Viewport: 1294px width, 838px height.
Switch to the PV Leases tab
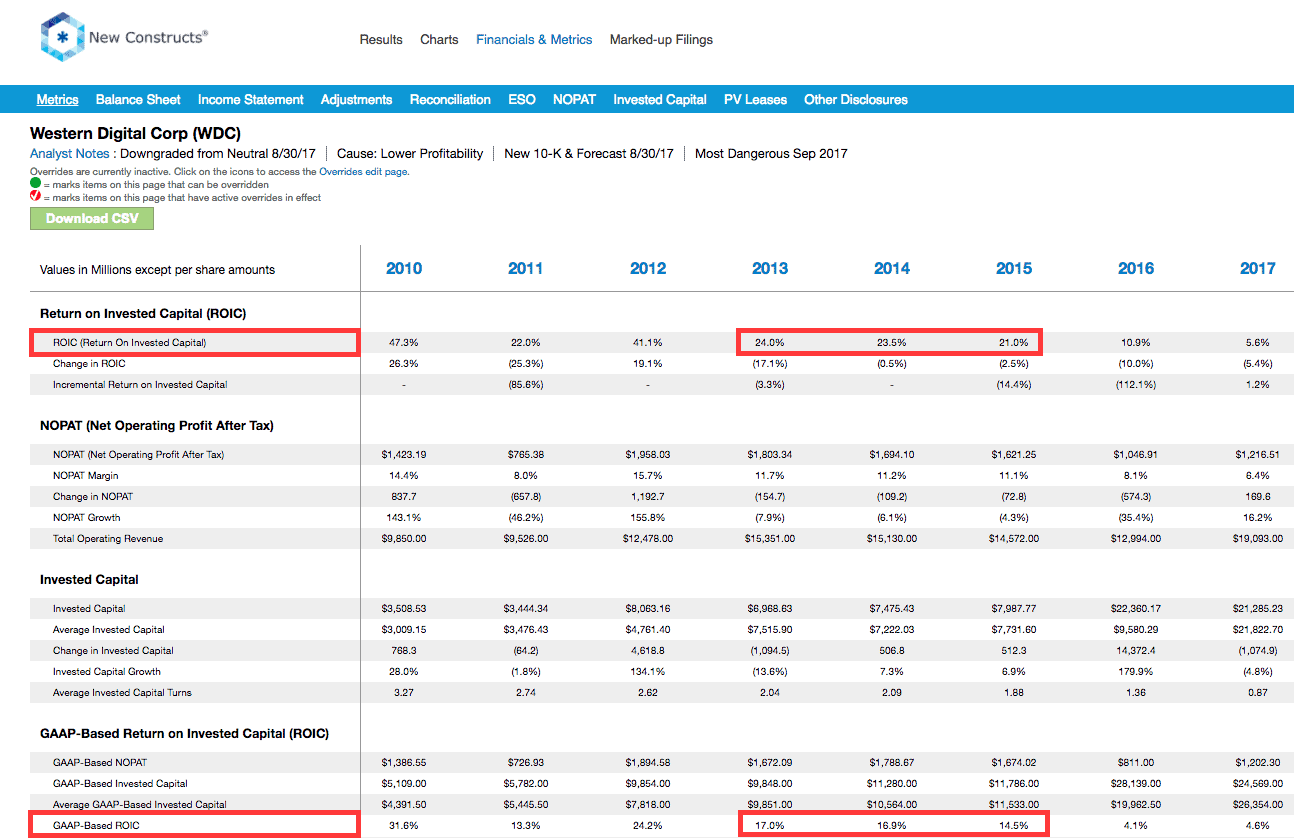755,99
